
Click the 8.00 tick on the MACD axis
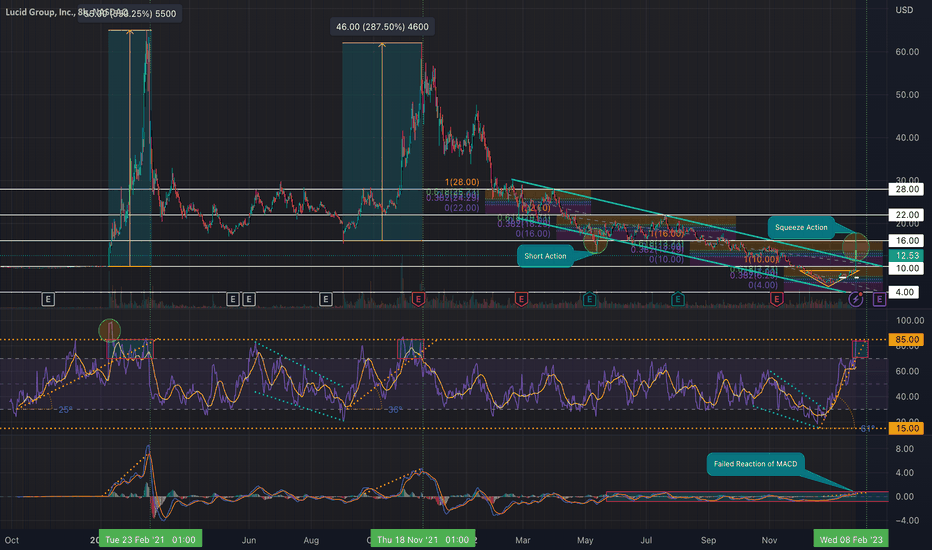pos(904,449)
